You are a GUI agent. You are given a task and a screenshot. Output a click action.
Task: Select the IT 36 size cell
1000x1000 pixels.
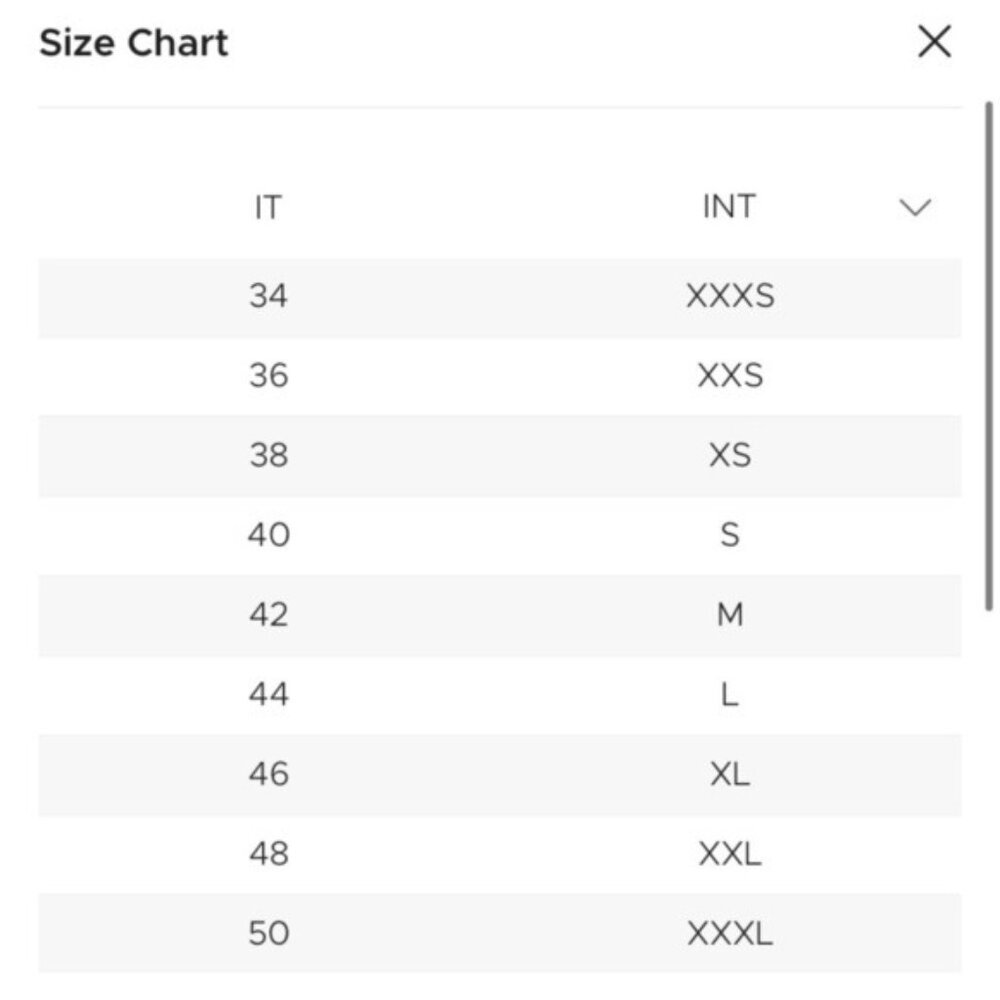pyautogui.click(x=268, y=375)
